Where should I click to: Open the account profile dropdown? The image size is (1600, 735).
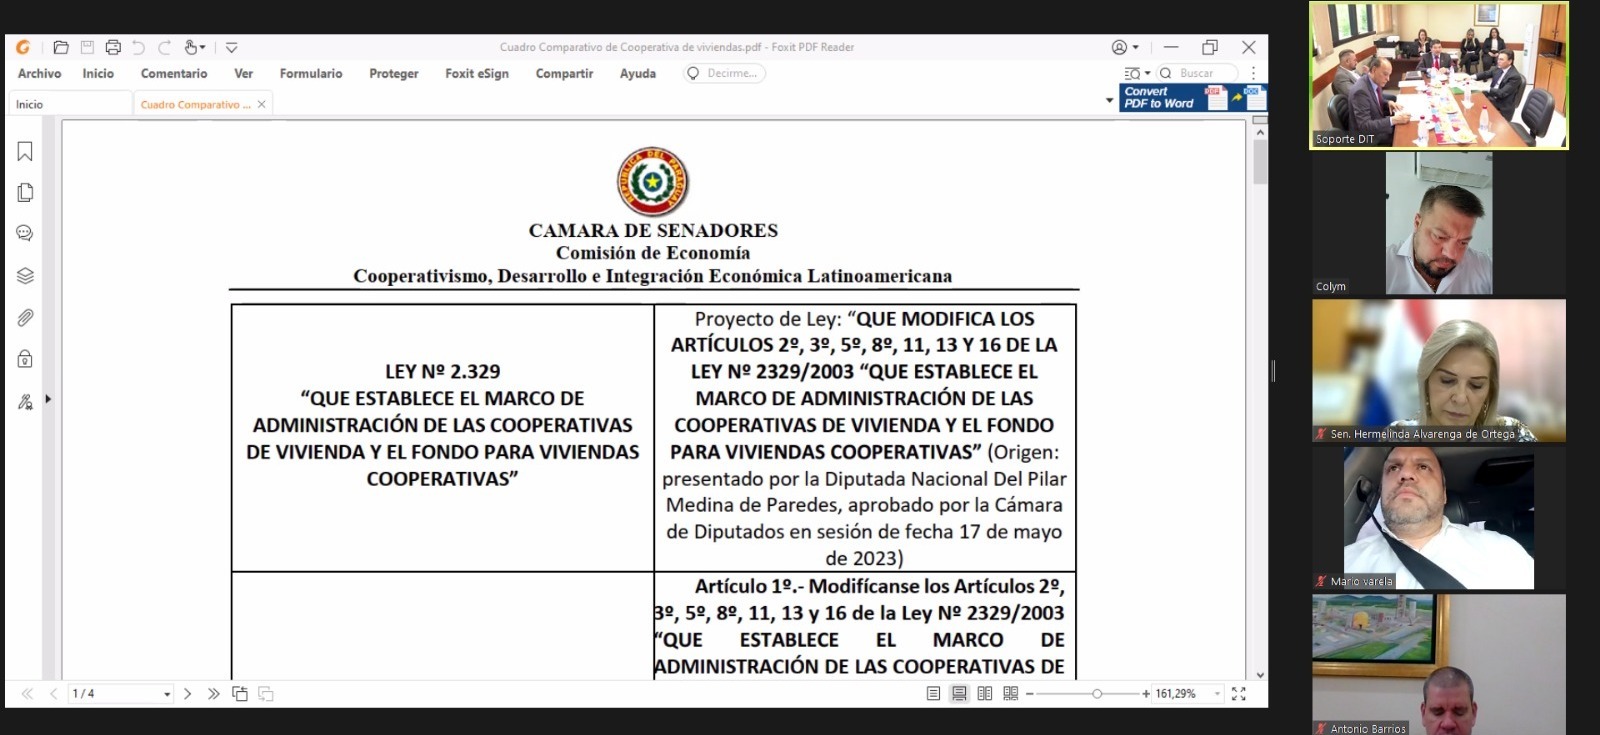[x=1125, y=47]
